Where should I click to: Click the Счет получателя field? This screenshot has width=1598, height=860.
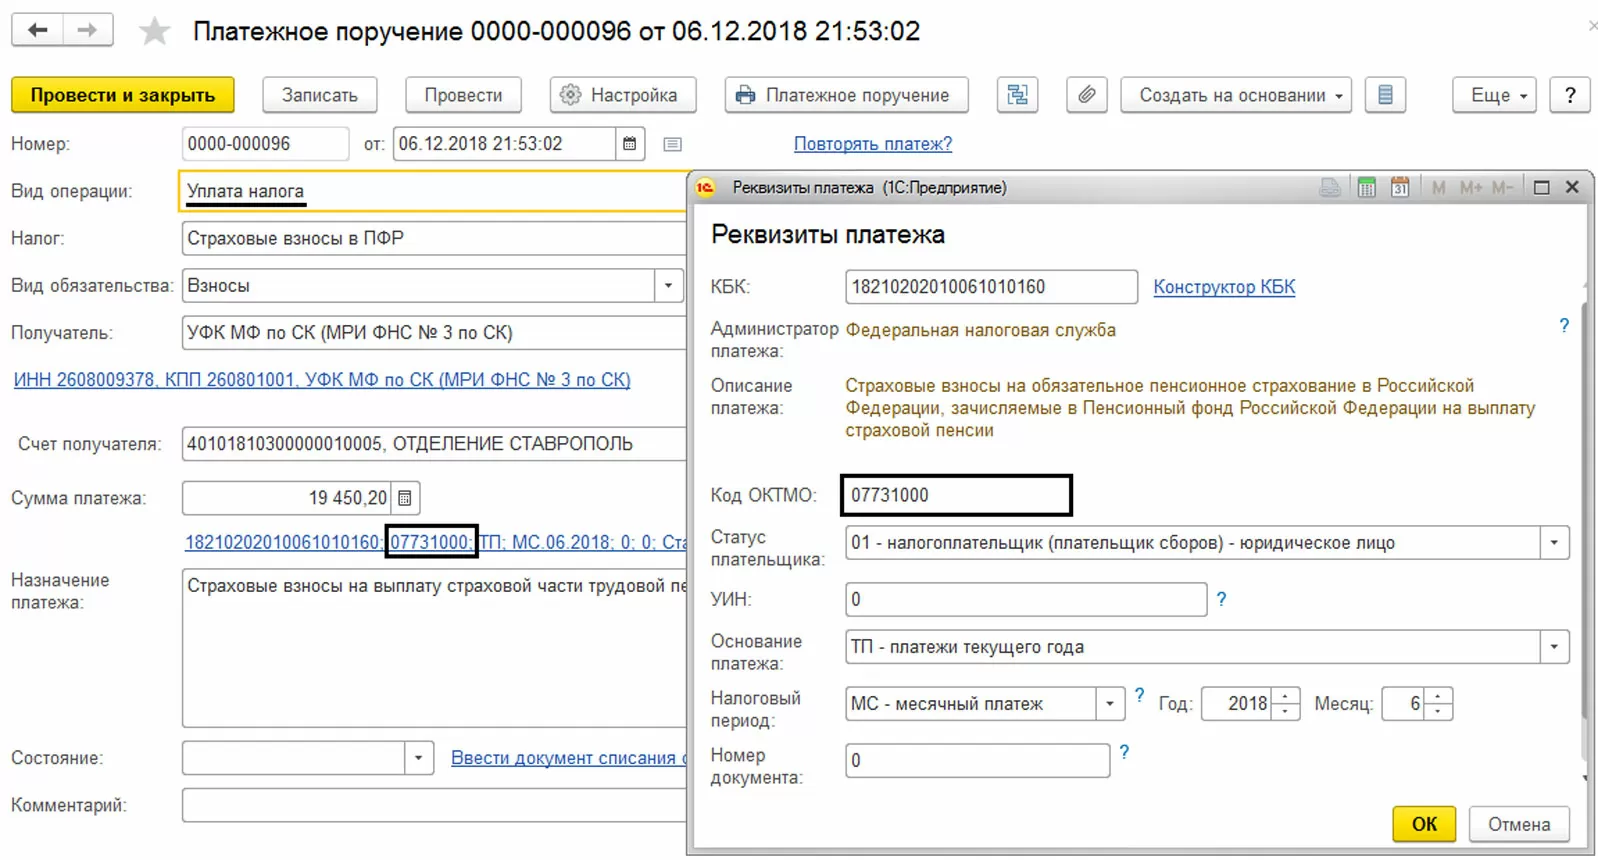pos(434,444)
